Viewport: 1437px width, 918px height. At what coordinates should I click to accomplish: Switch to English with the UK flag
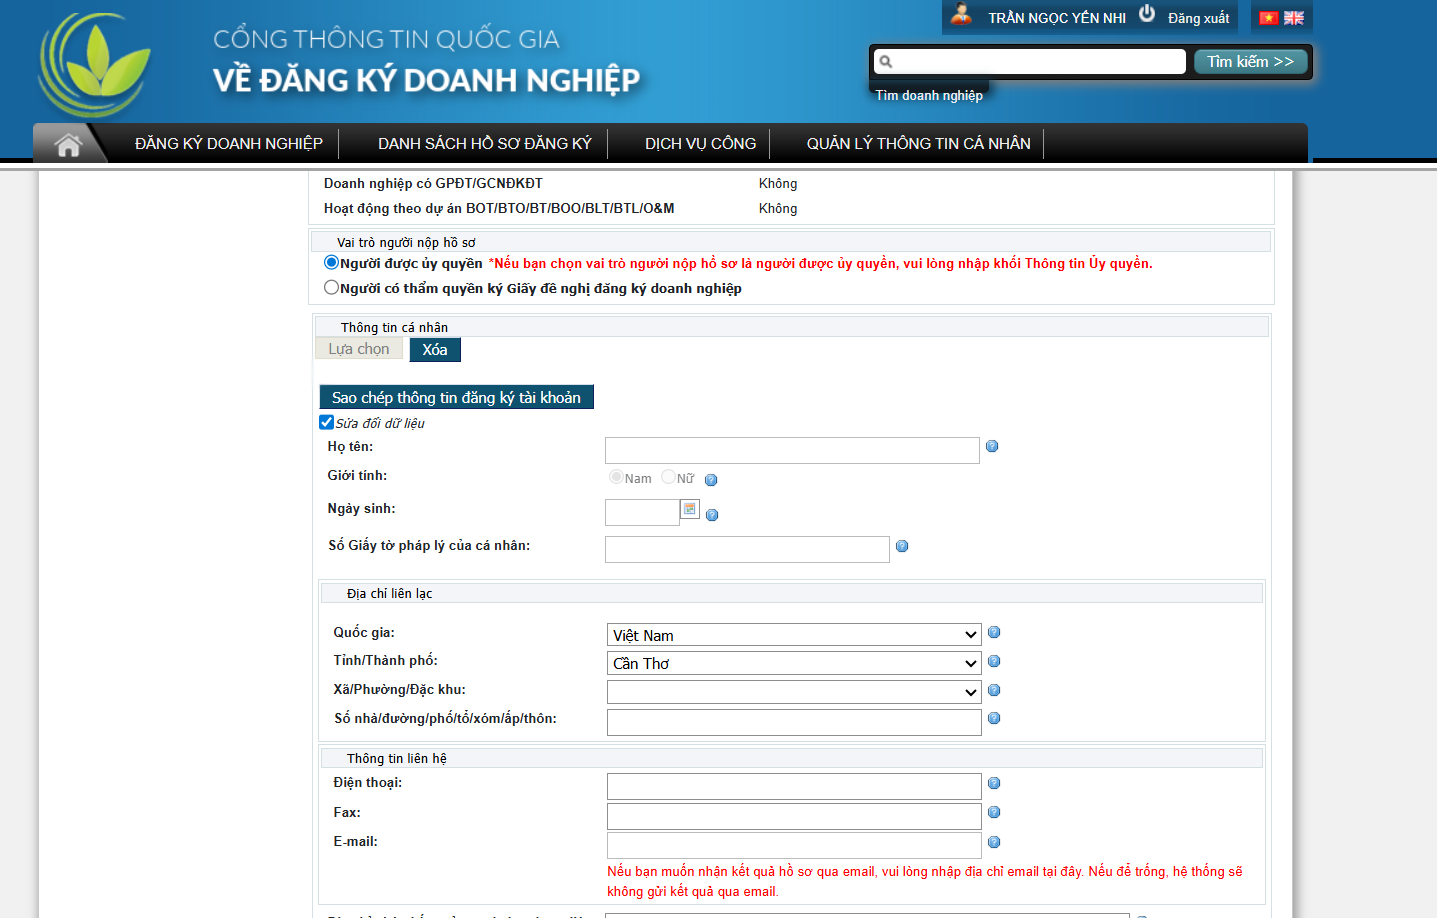click(1294, 18)
